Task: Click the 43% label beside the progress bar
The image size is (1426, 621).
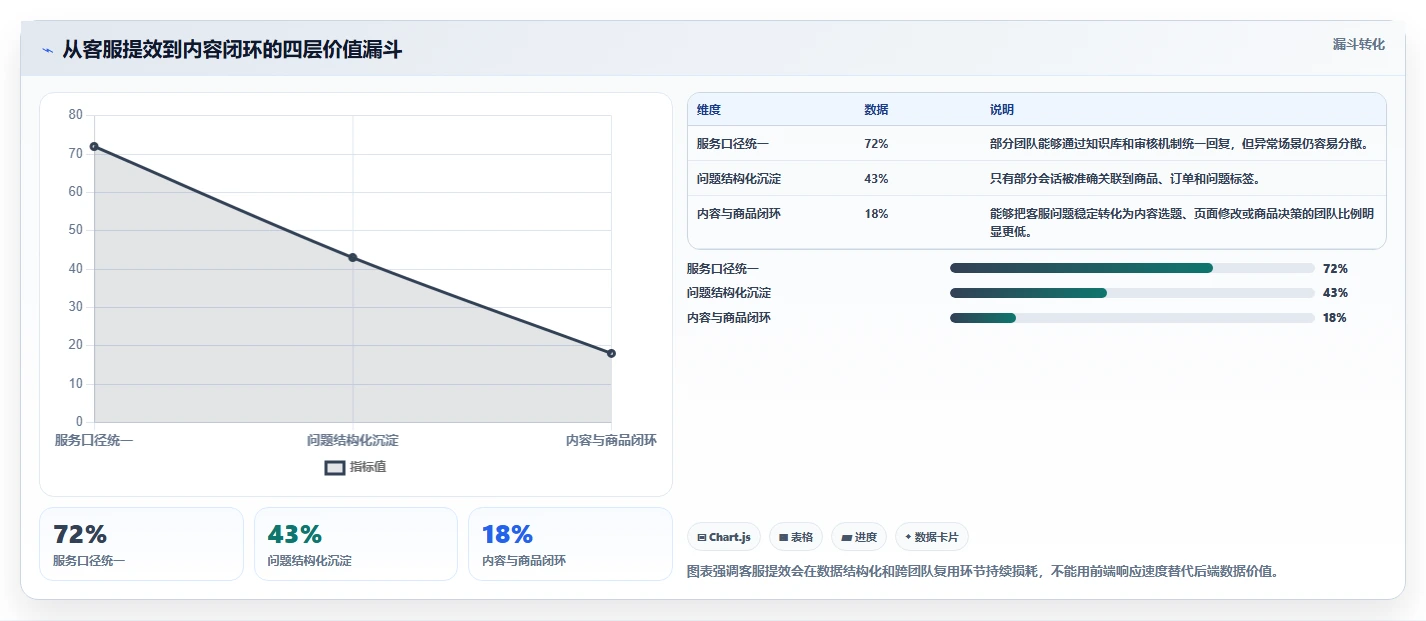Action: coord(1335,293)
